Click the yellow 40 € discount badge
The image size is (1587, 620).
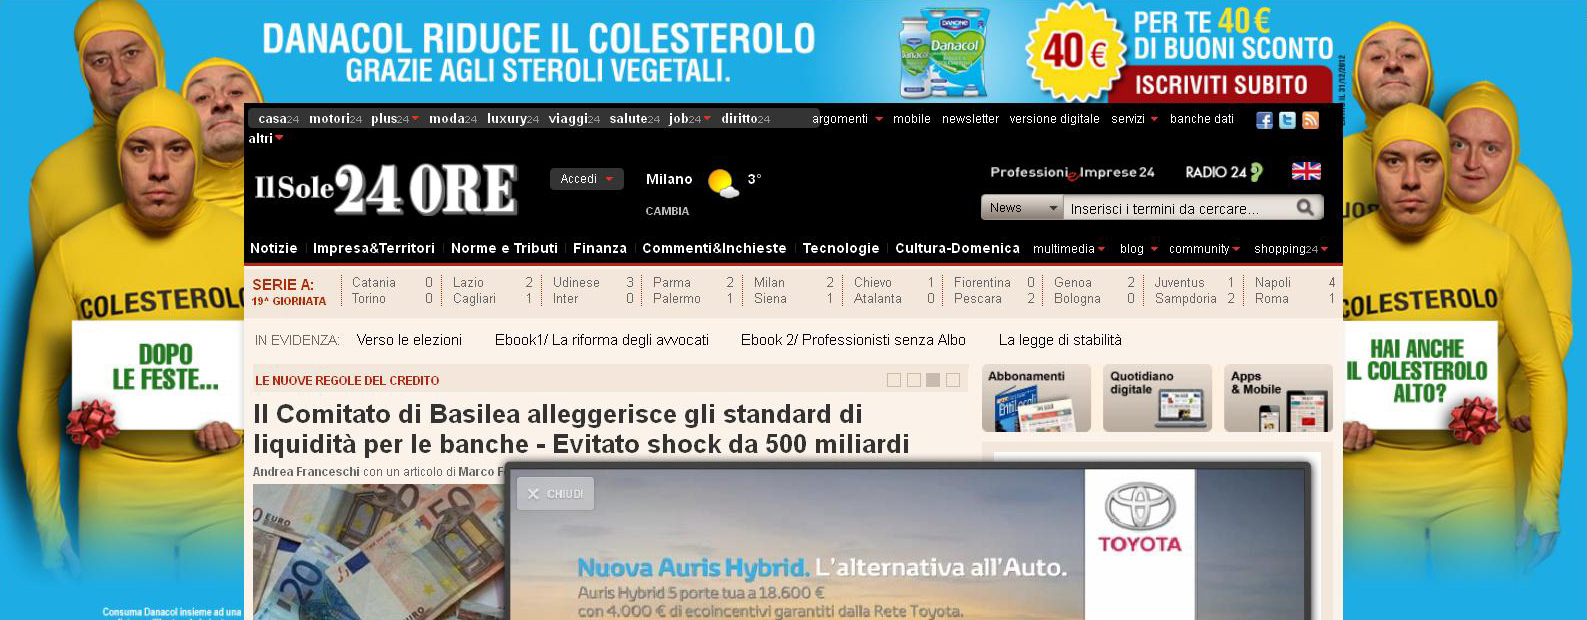tap(1076, 51)
